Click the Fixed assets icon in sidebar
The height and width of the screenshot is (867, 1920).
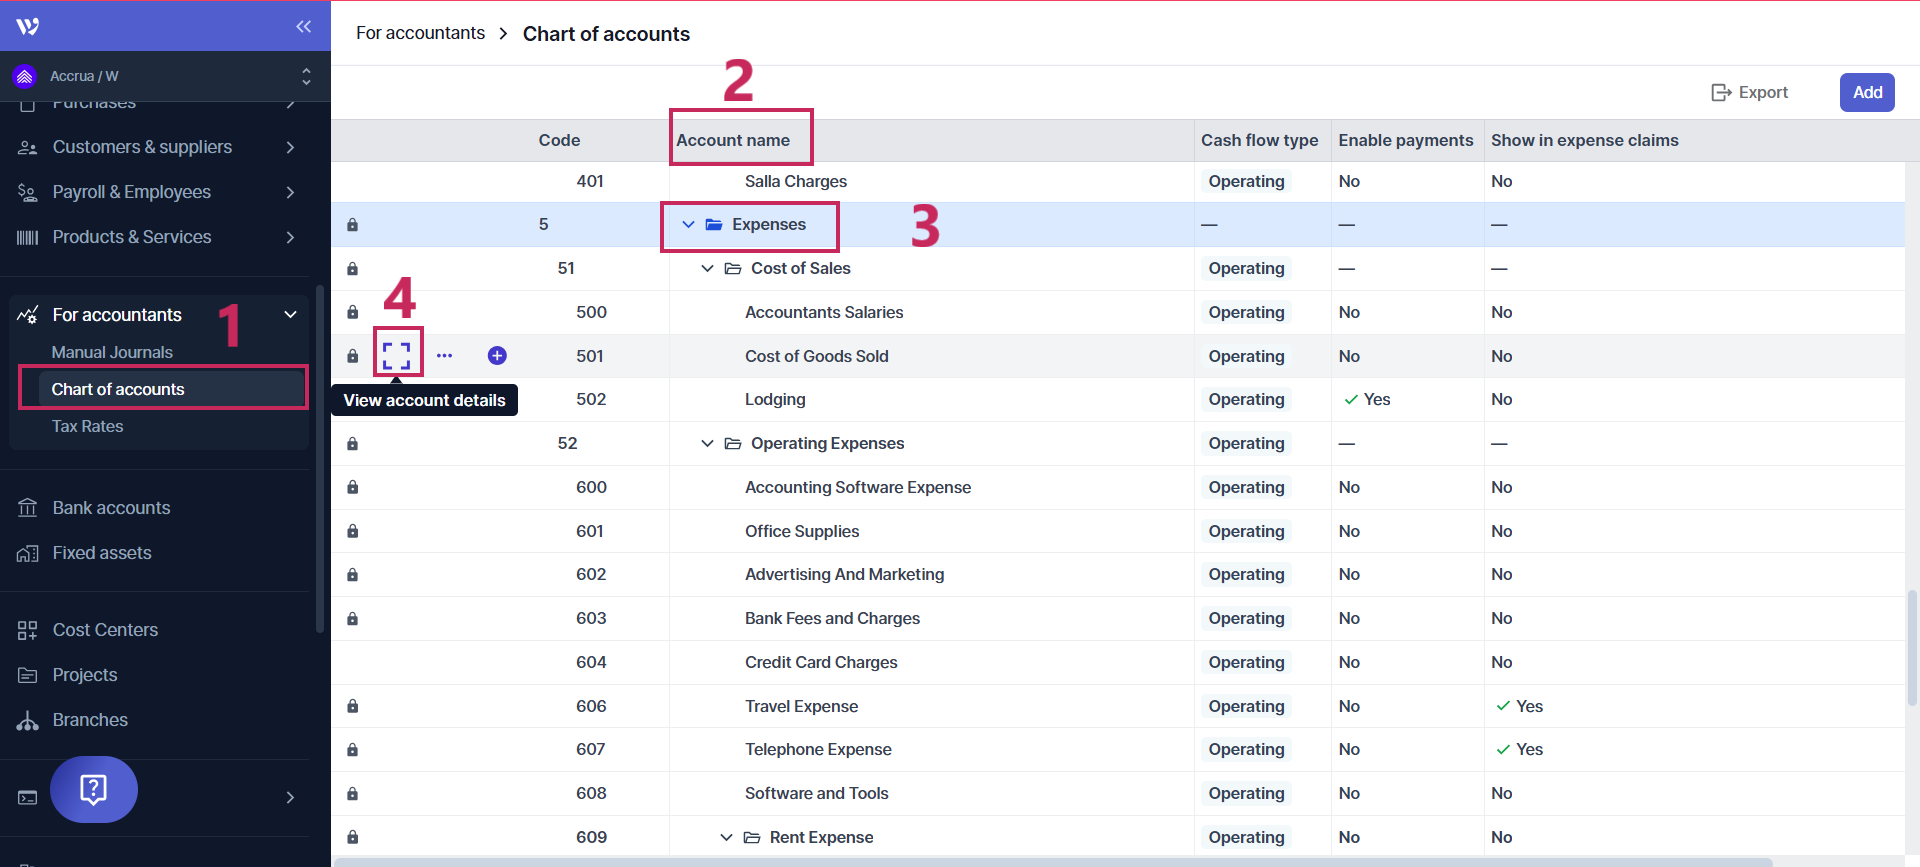click(27, 553)
